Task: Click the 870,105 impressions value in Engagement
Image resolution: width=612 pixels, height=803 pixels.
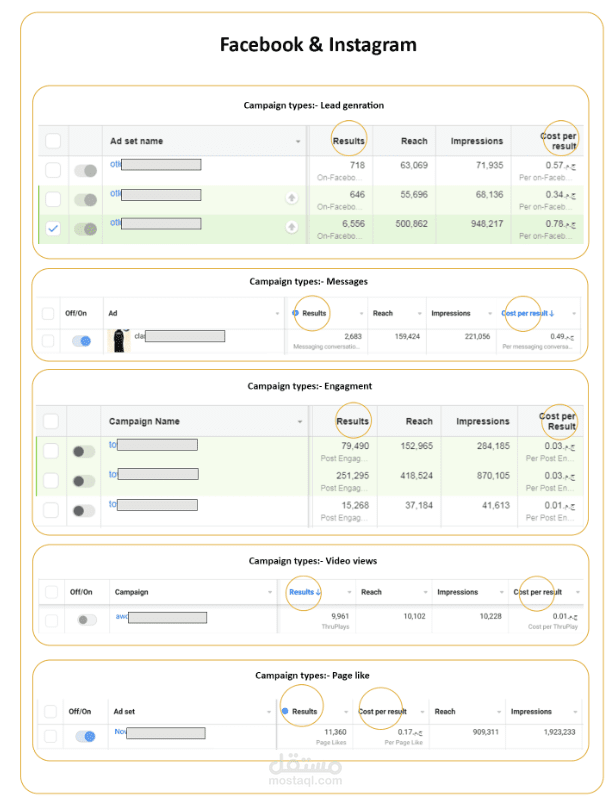Action: [493, 476]
